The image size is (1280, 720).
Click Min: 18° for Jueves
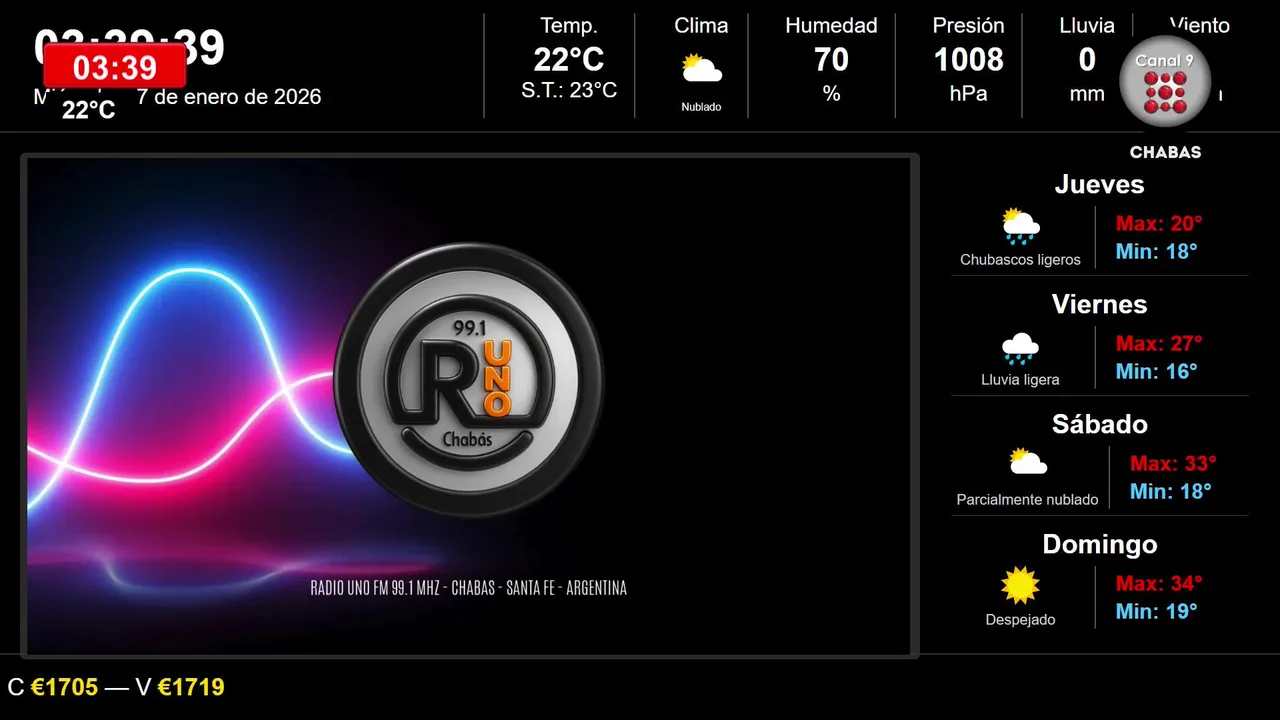1156,251
